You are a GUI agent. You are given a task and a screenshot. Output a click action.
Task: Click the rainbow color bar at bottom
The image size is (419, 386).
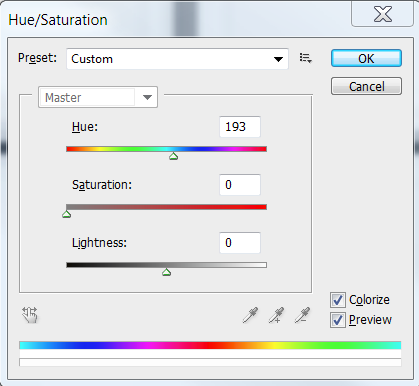[x=210, y=345]
